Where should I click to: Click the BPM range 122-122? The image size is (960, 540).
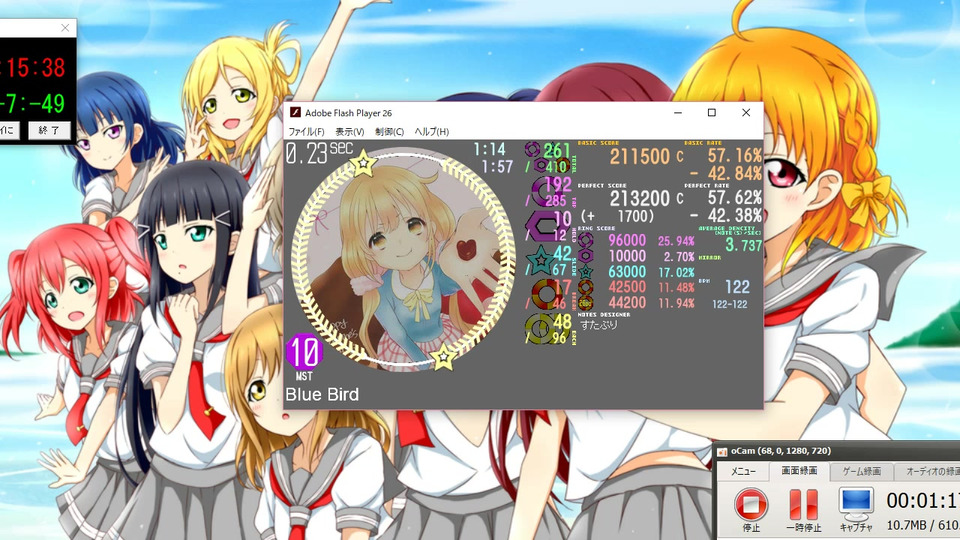click(730, 304)
